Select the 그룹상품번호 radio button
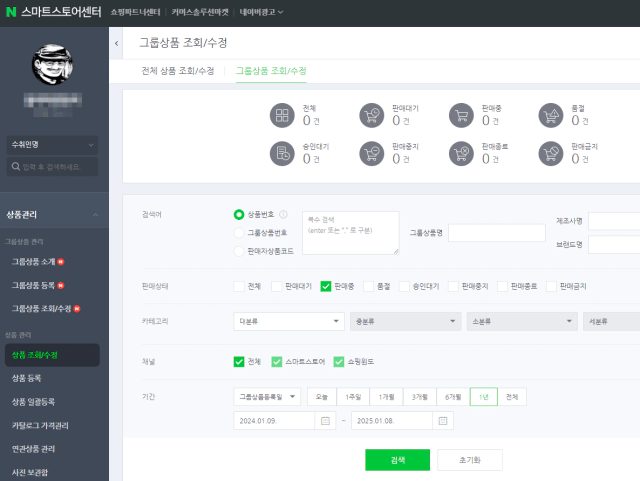Viewport: 640px width, 481px height. point(239,233)
